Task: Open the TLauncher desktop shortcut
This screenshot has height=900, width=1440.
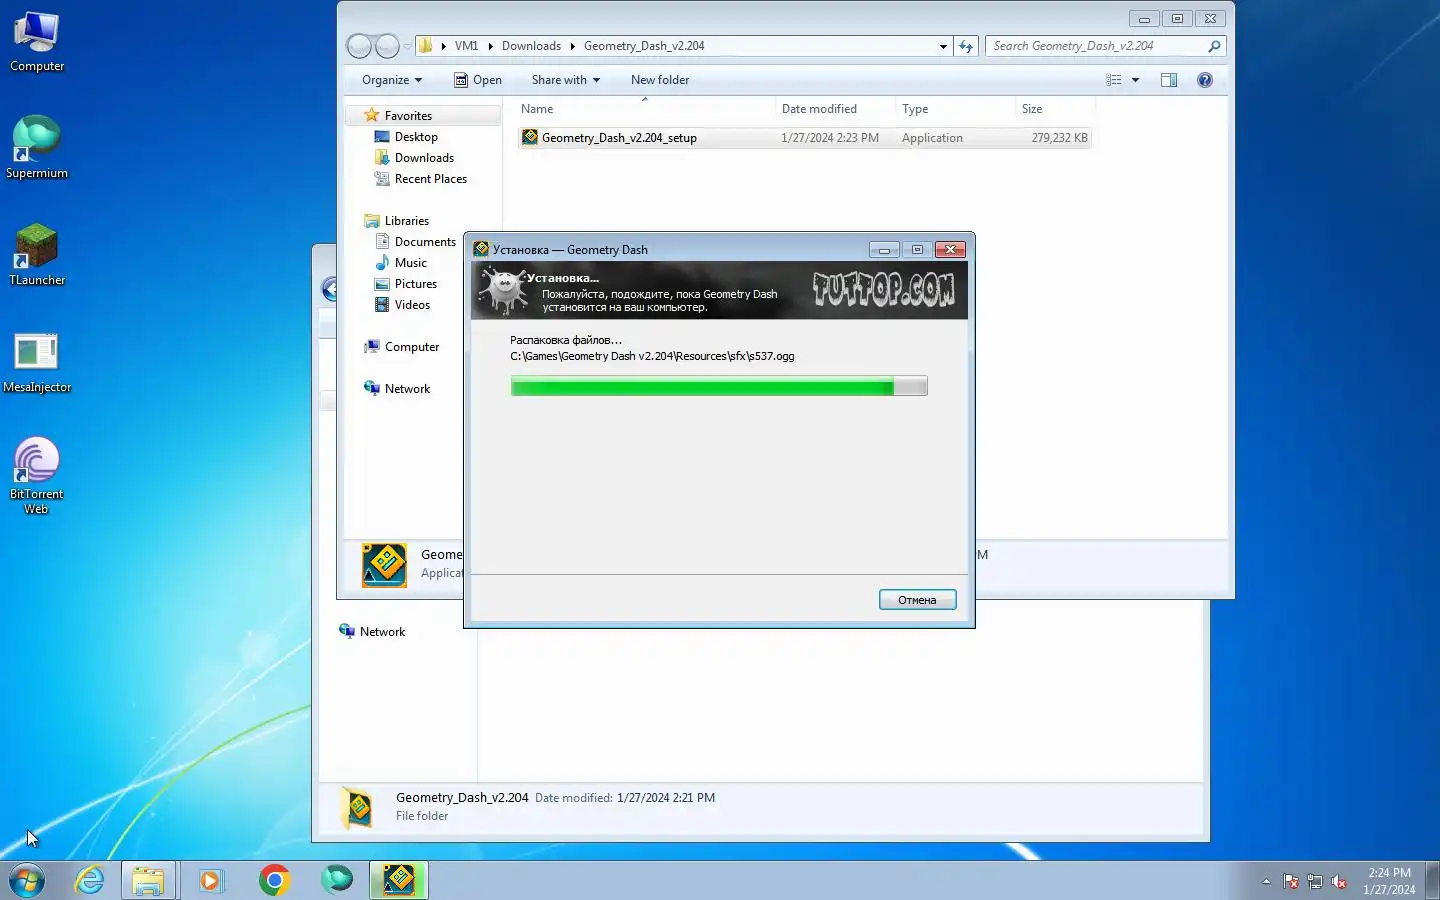Action: [x=37, y=255]
